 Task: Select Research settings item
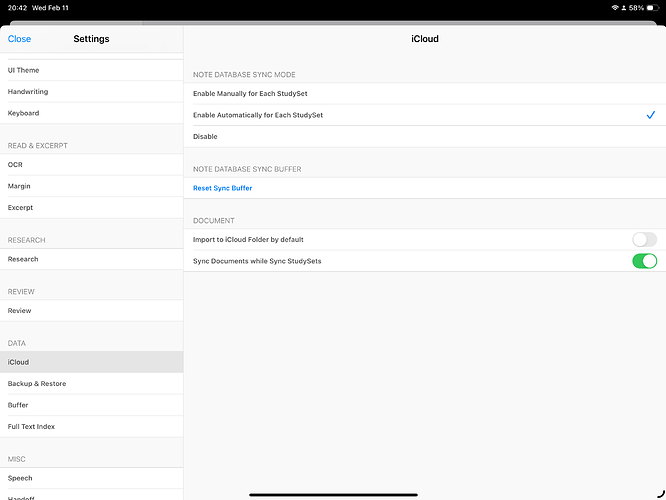pos(23,259)
